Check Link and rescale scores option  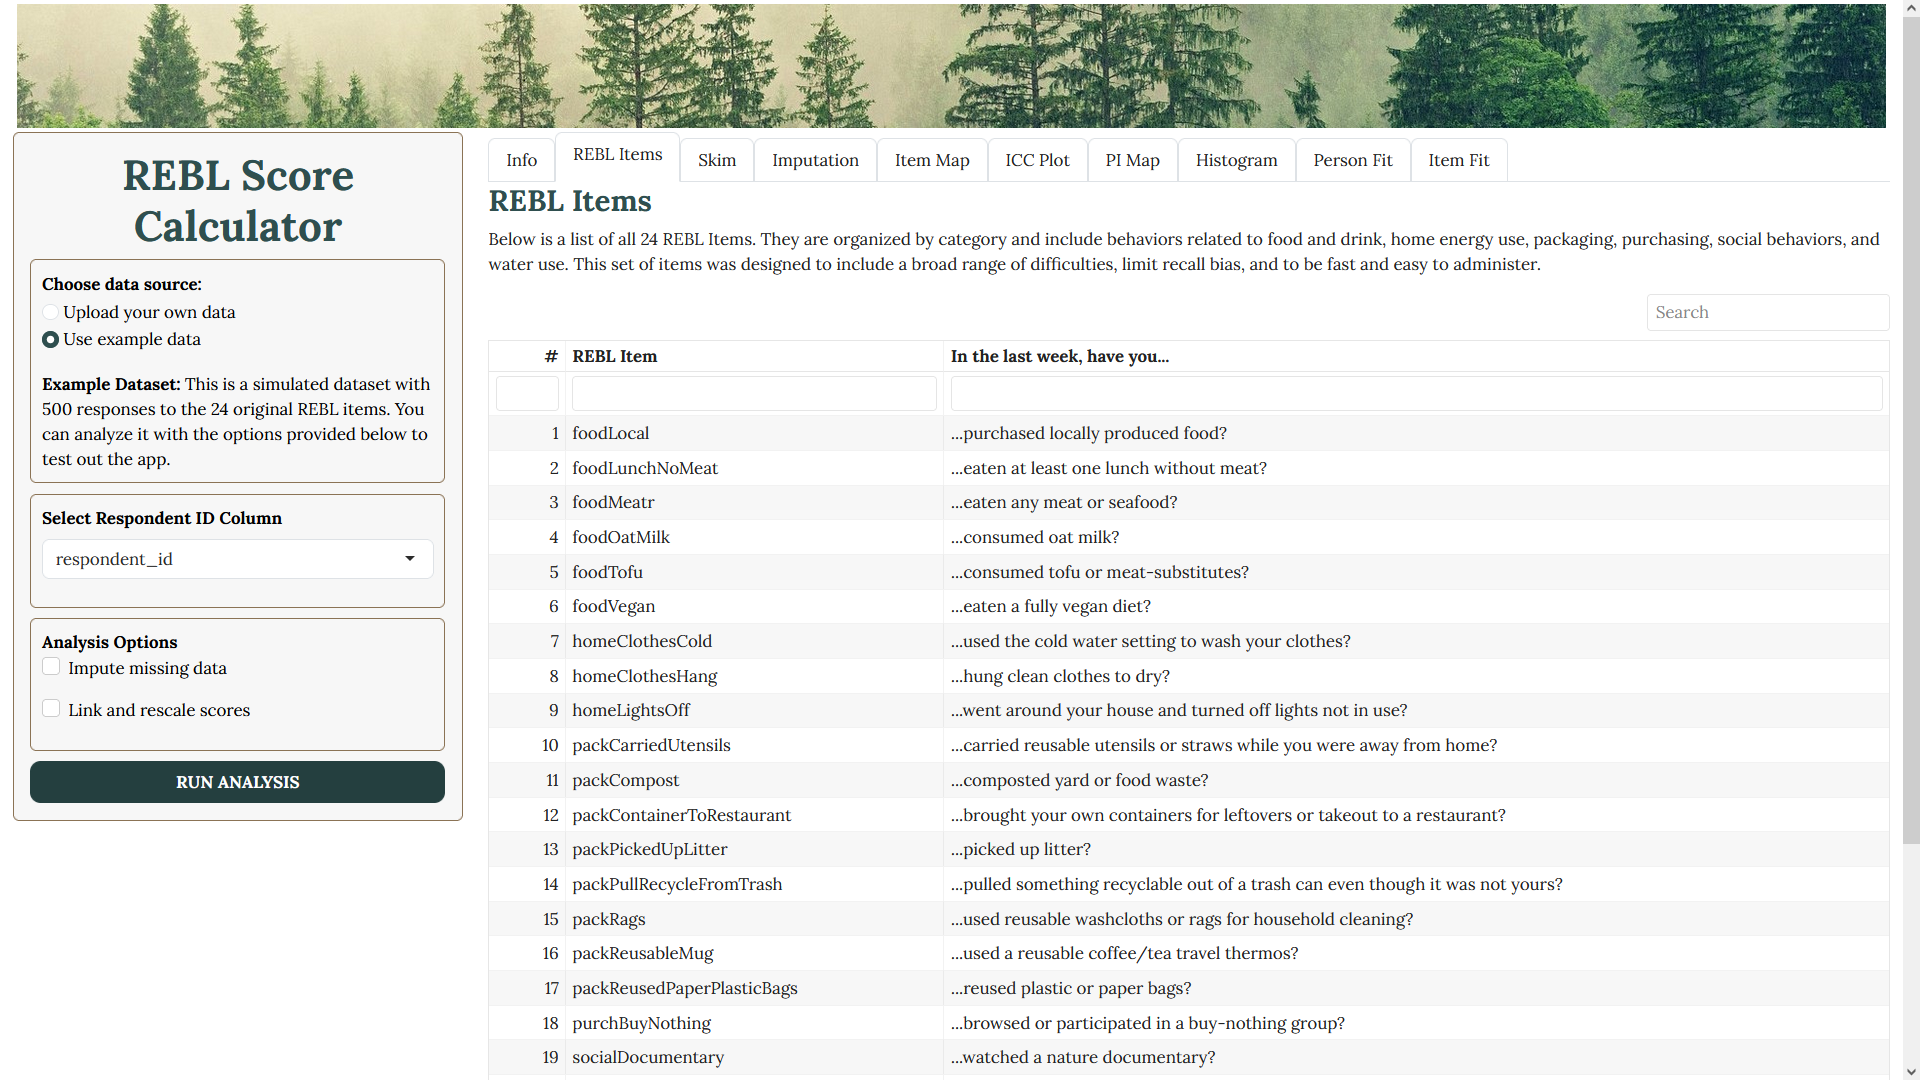coord(52,709)
